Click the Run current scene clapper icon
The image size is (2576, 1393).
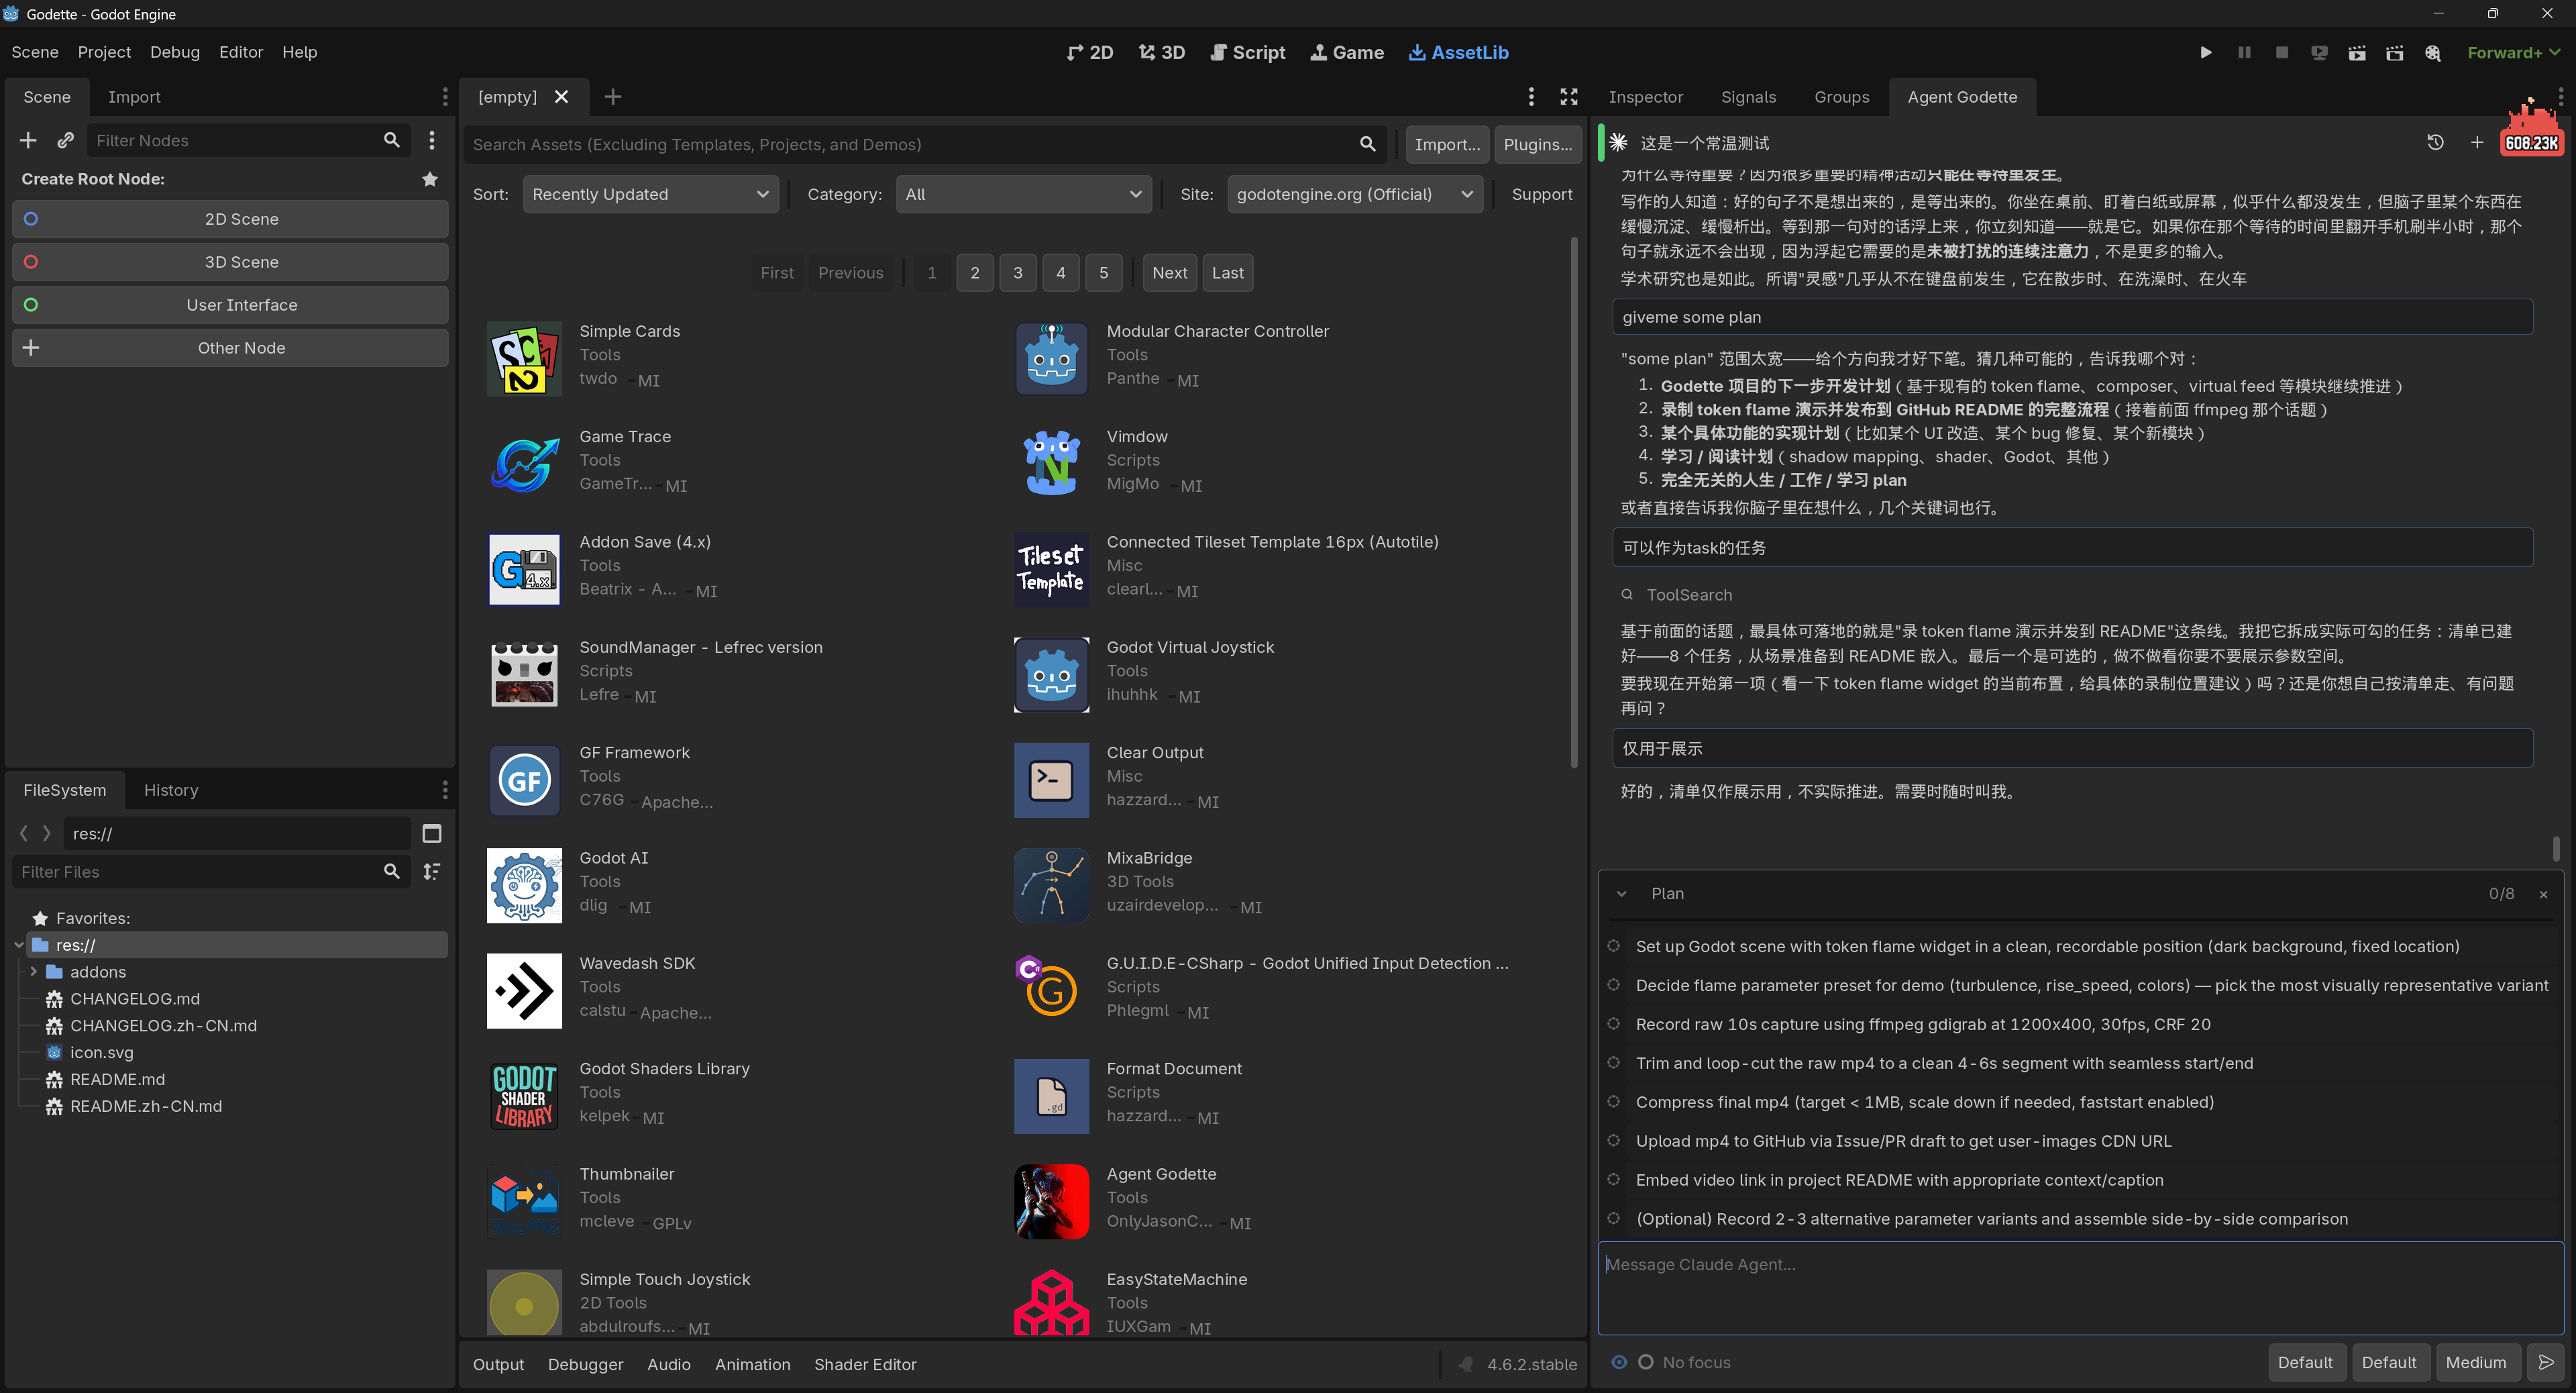2357,52
